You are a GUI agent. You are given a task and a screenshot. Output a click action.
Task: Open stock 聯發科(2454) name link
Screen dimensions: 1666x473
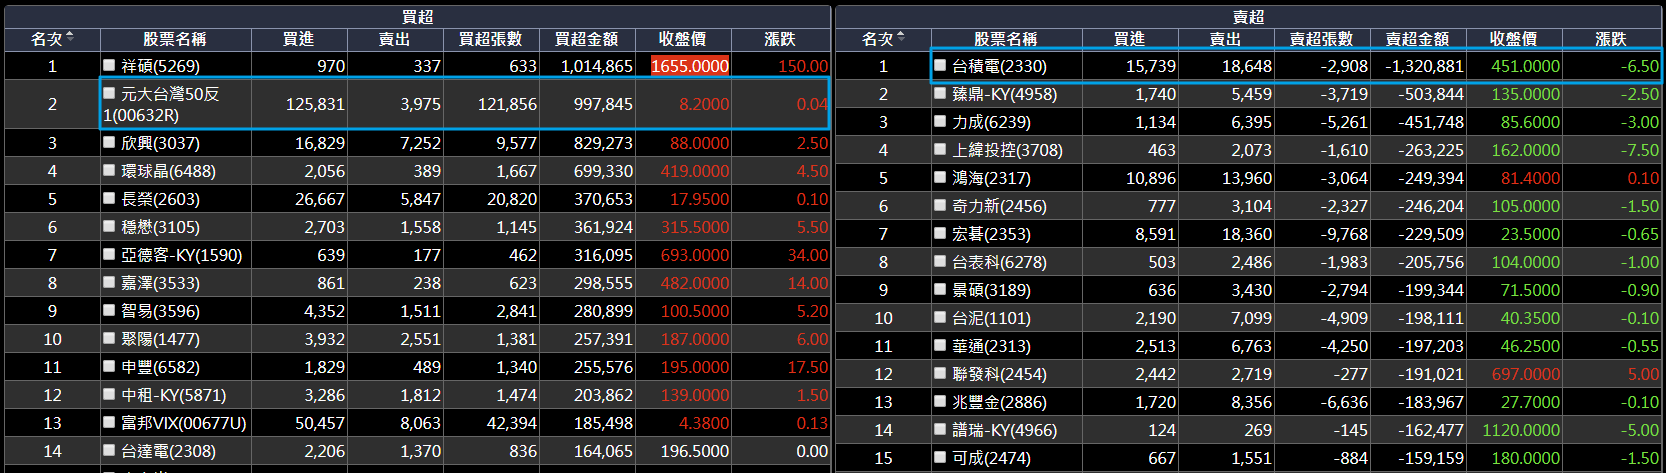(999, 374)
